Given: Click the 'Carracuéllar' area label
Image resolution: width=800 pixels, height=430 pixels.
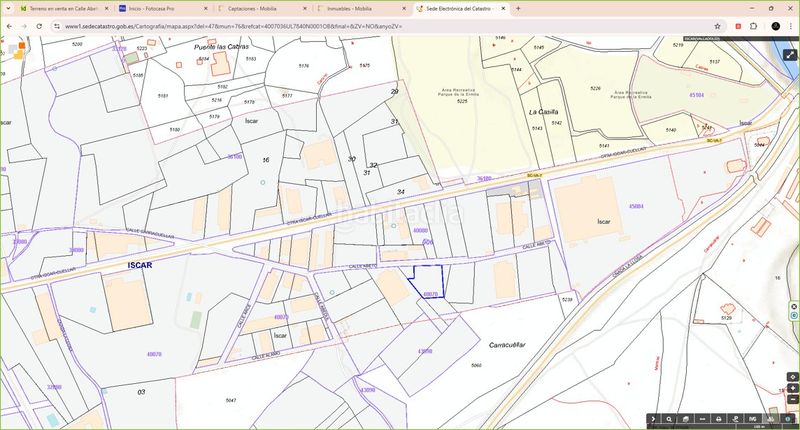Looking at the screenshot, I should click(x=507, y=345).
